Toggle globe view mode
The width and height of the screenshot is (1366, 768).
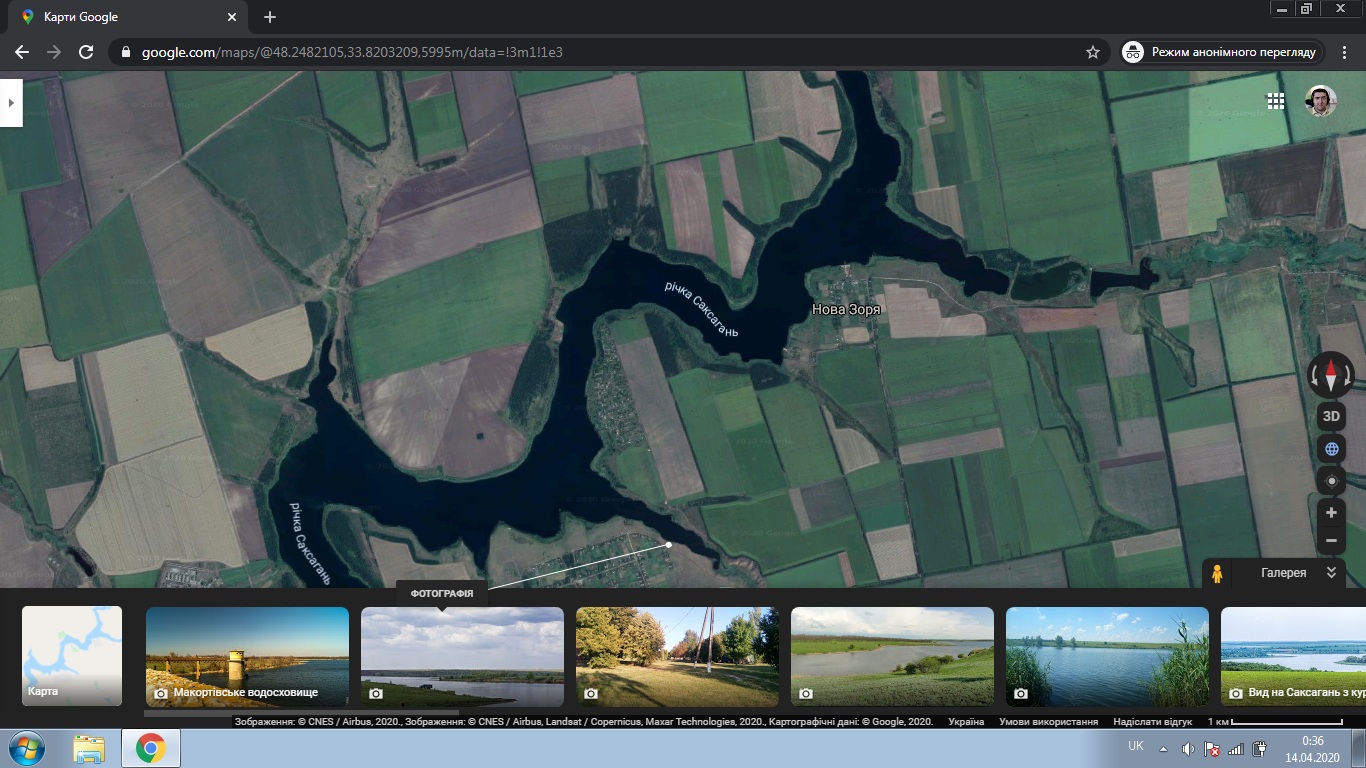tap(1331, 449)
